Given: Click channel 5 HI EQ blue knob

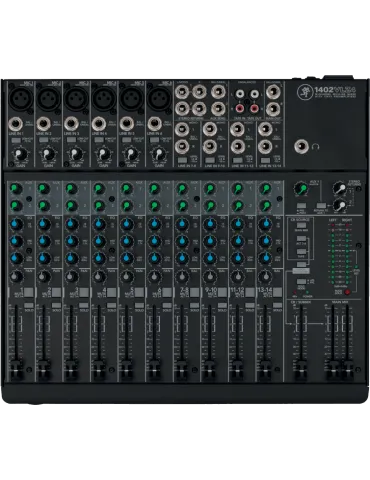Looking at the screenshot, I should [x=126, y=224].
